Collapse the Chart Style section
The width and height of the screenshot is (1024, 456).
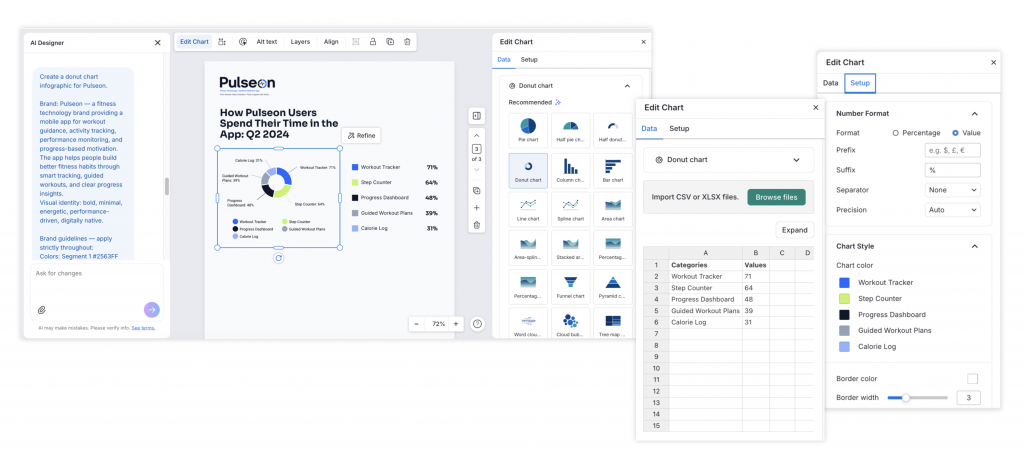[974, 246]
